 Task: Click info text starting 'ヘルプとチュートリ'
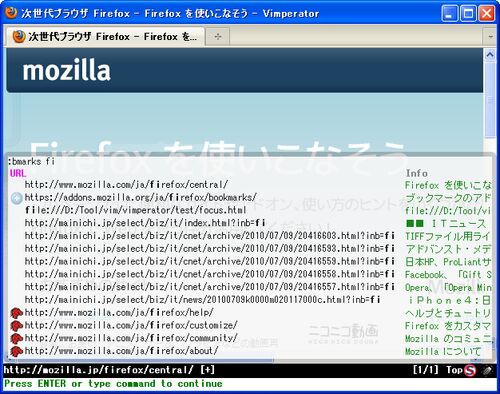point(448,313)
